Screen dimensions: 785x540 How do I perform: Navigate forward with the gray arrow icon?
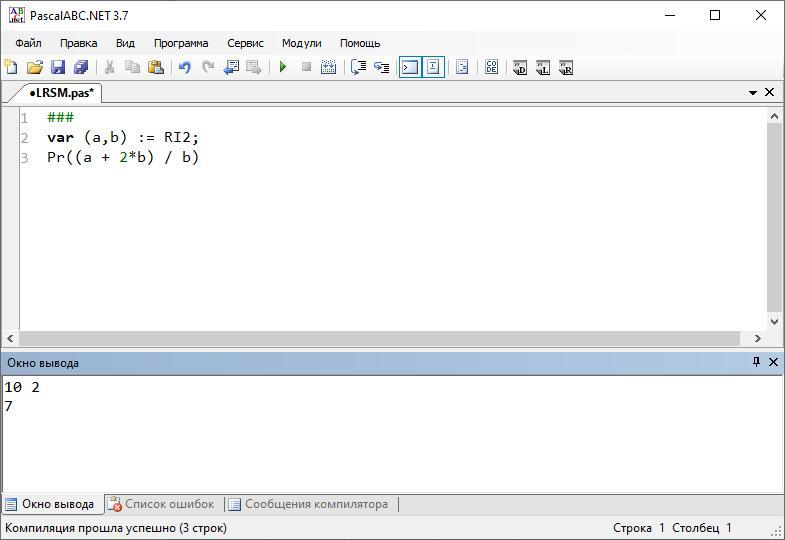[x=254, y=67]
